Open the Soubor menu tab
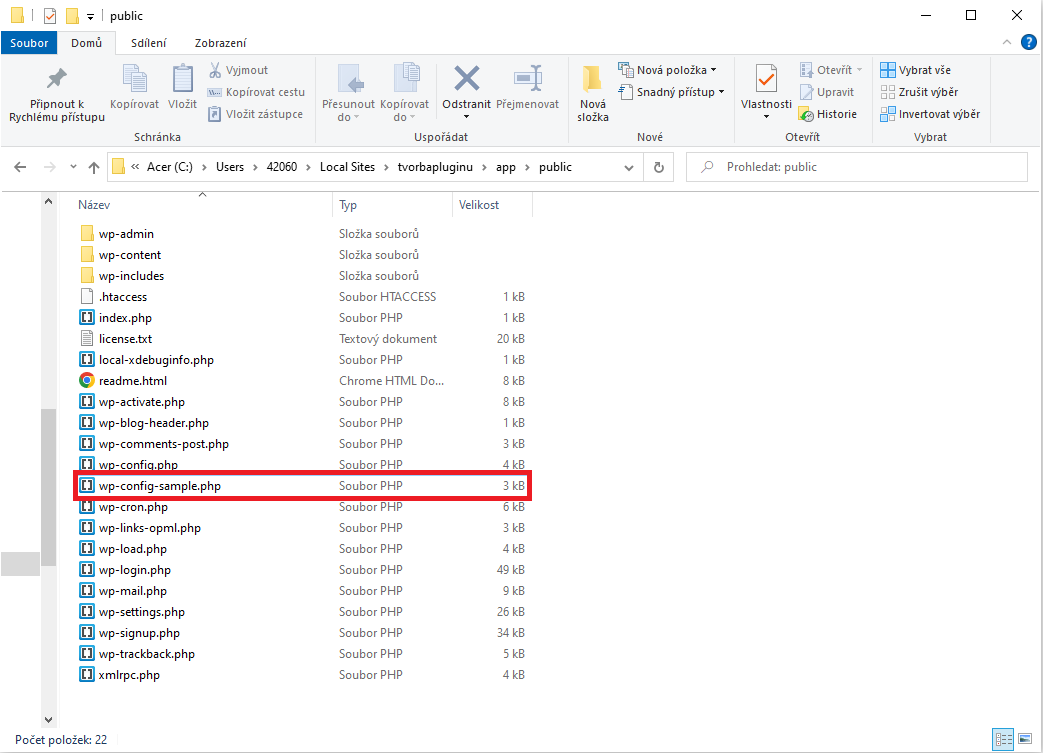1043x753 pixels. (29, 43)
